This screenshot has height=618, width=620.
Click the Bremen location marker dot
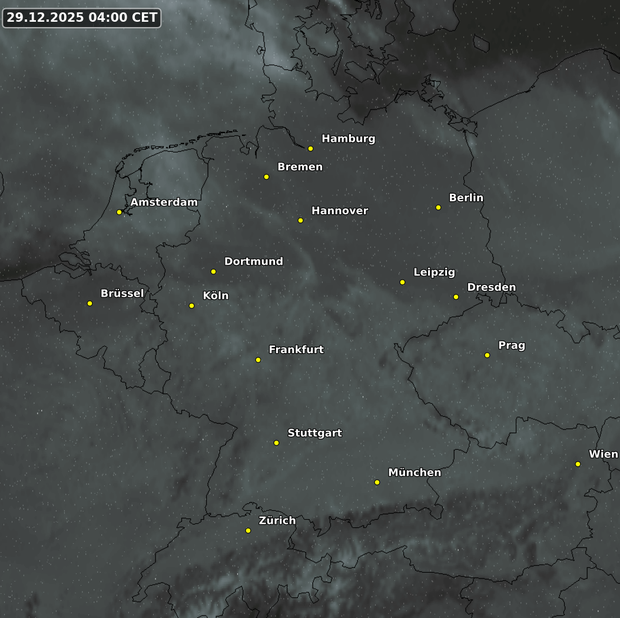[266, 177]
